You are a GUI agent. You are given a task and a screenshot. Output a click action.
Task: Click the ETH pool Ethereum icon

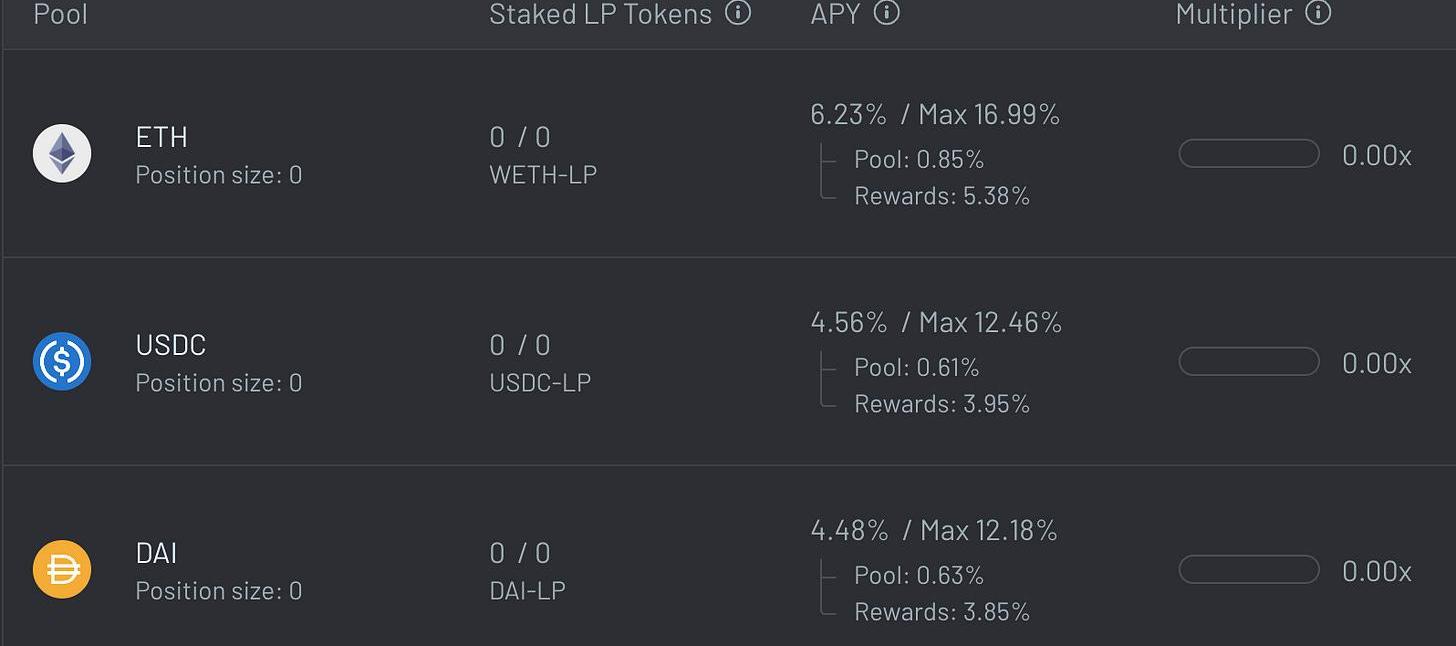[62, 153]
